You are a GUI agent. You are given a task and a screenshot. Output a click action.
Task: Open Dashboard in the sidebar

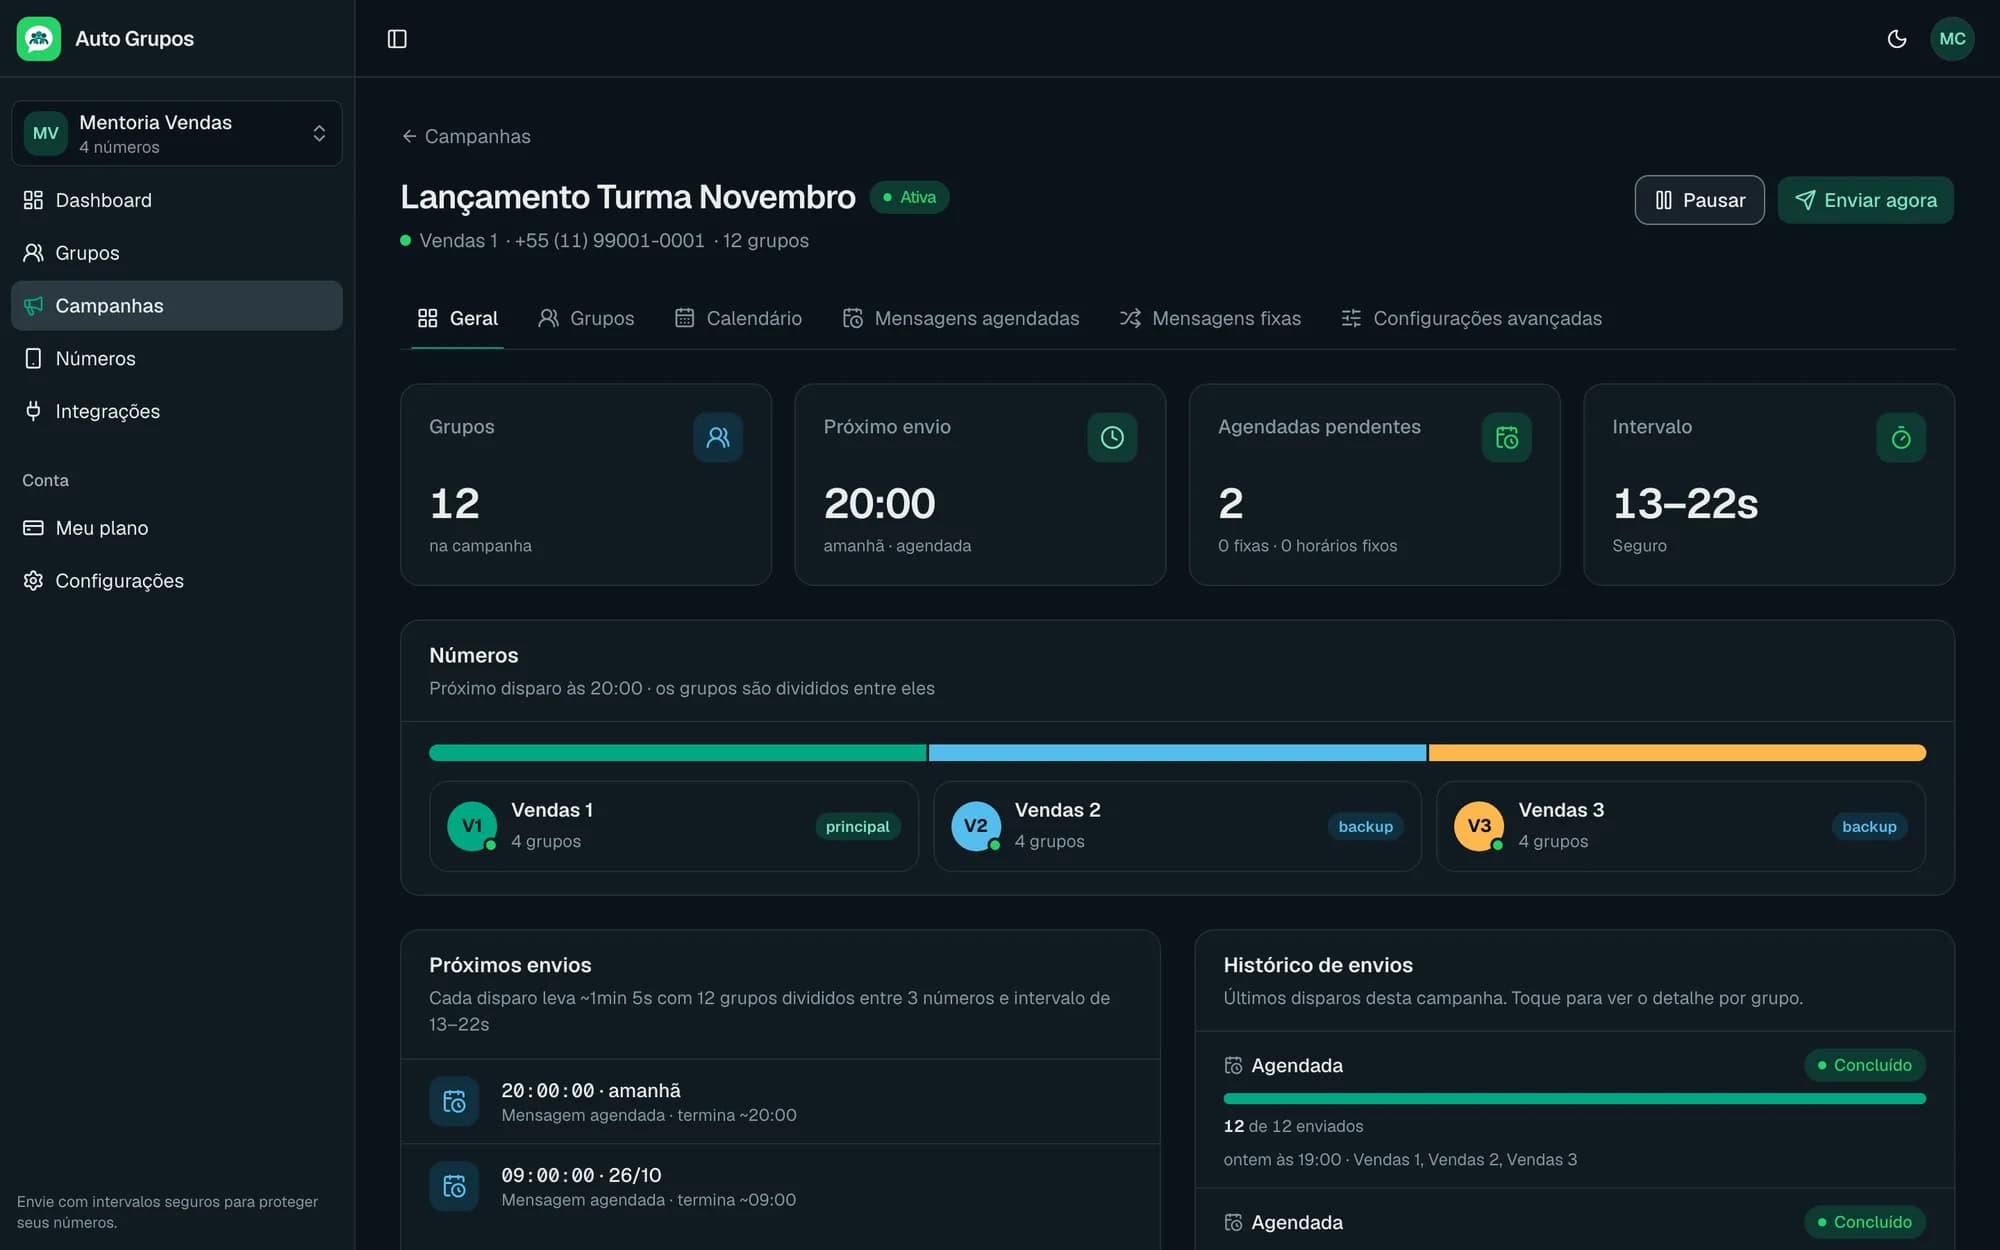pyautogui.click(x=177, y=200)
